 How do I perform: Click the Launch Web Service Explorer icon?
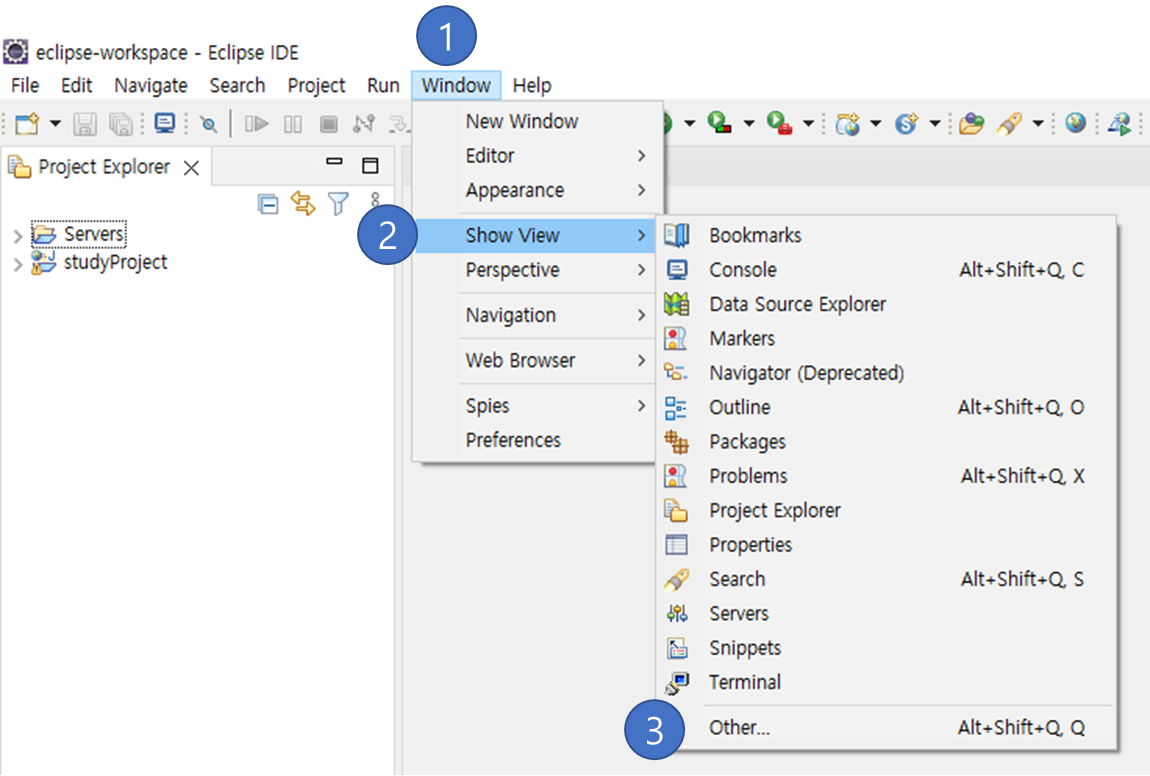click(1119, 123)
